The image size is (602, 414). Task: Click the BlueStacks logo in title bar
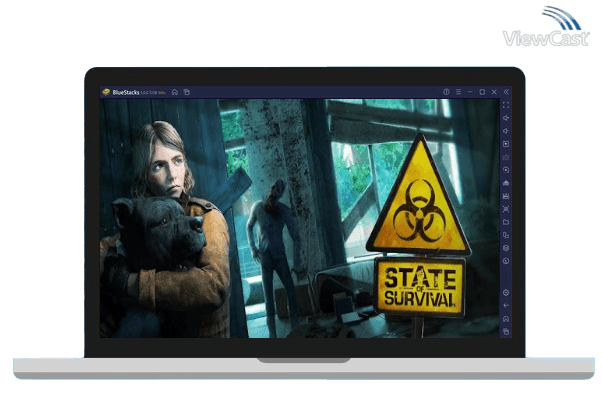pos(106,92)
